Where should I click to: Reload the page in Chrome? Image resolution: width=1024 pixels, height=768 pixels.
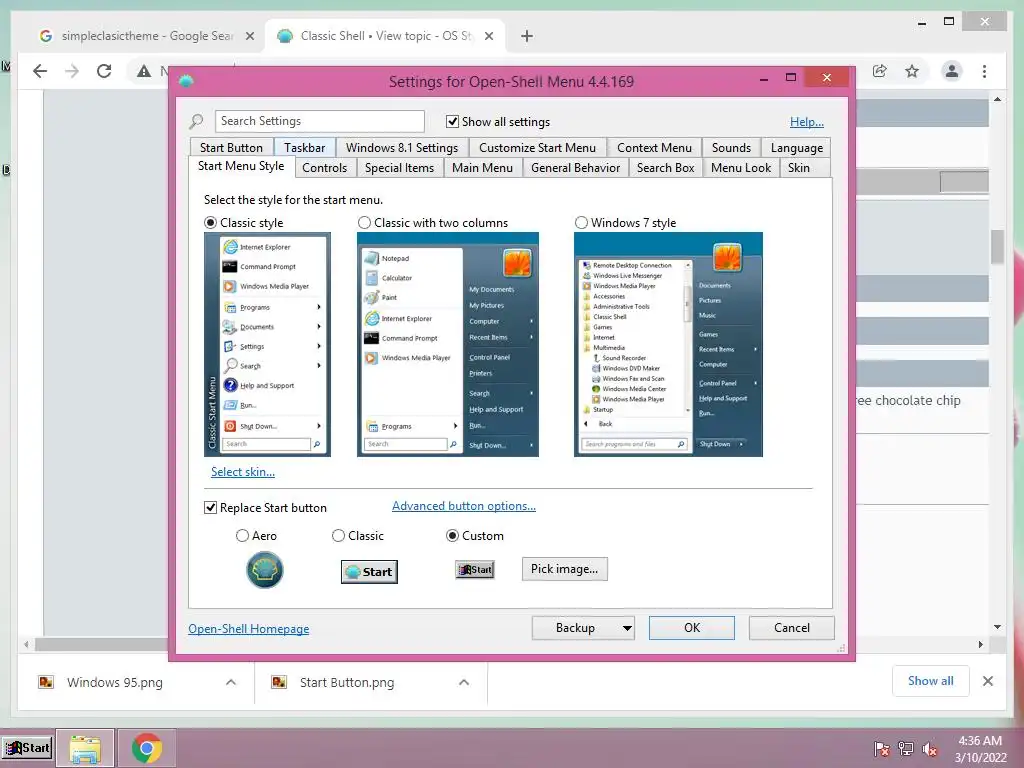104,71
